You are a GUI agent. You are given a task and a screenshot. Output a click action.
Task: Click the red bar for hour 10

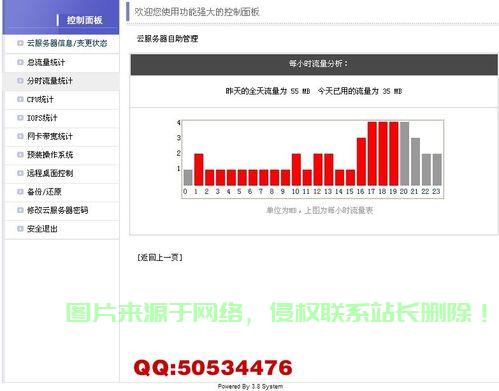coord(296,169)
